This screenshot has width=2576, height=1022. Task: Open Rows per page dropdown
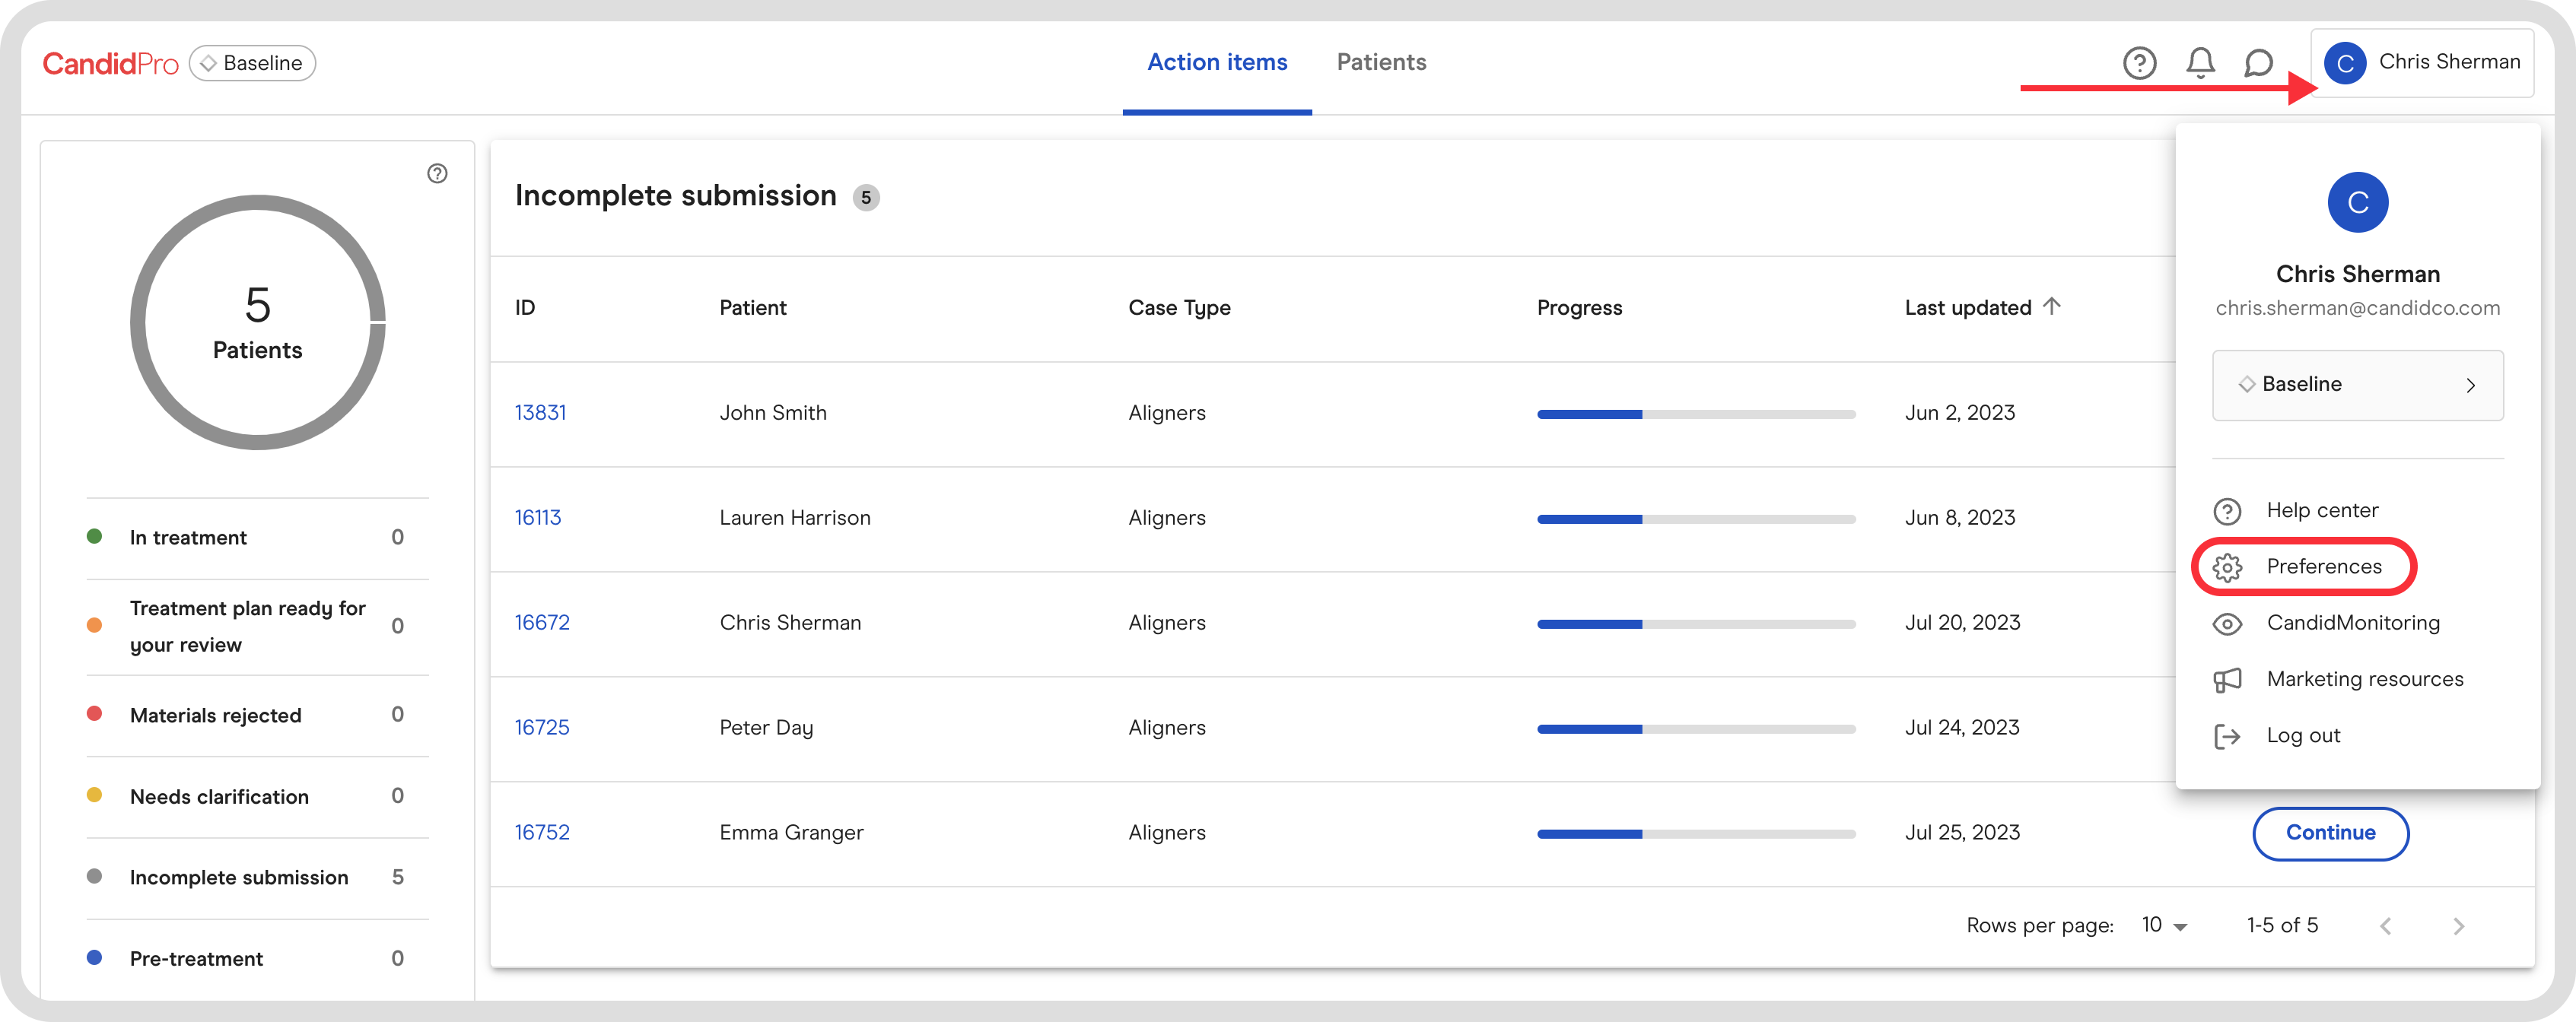[2164, 925]
